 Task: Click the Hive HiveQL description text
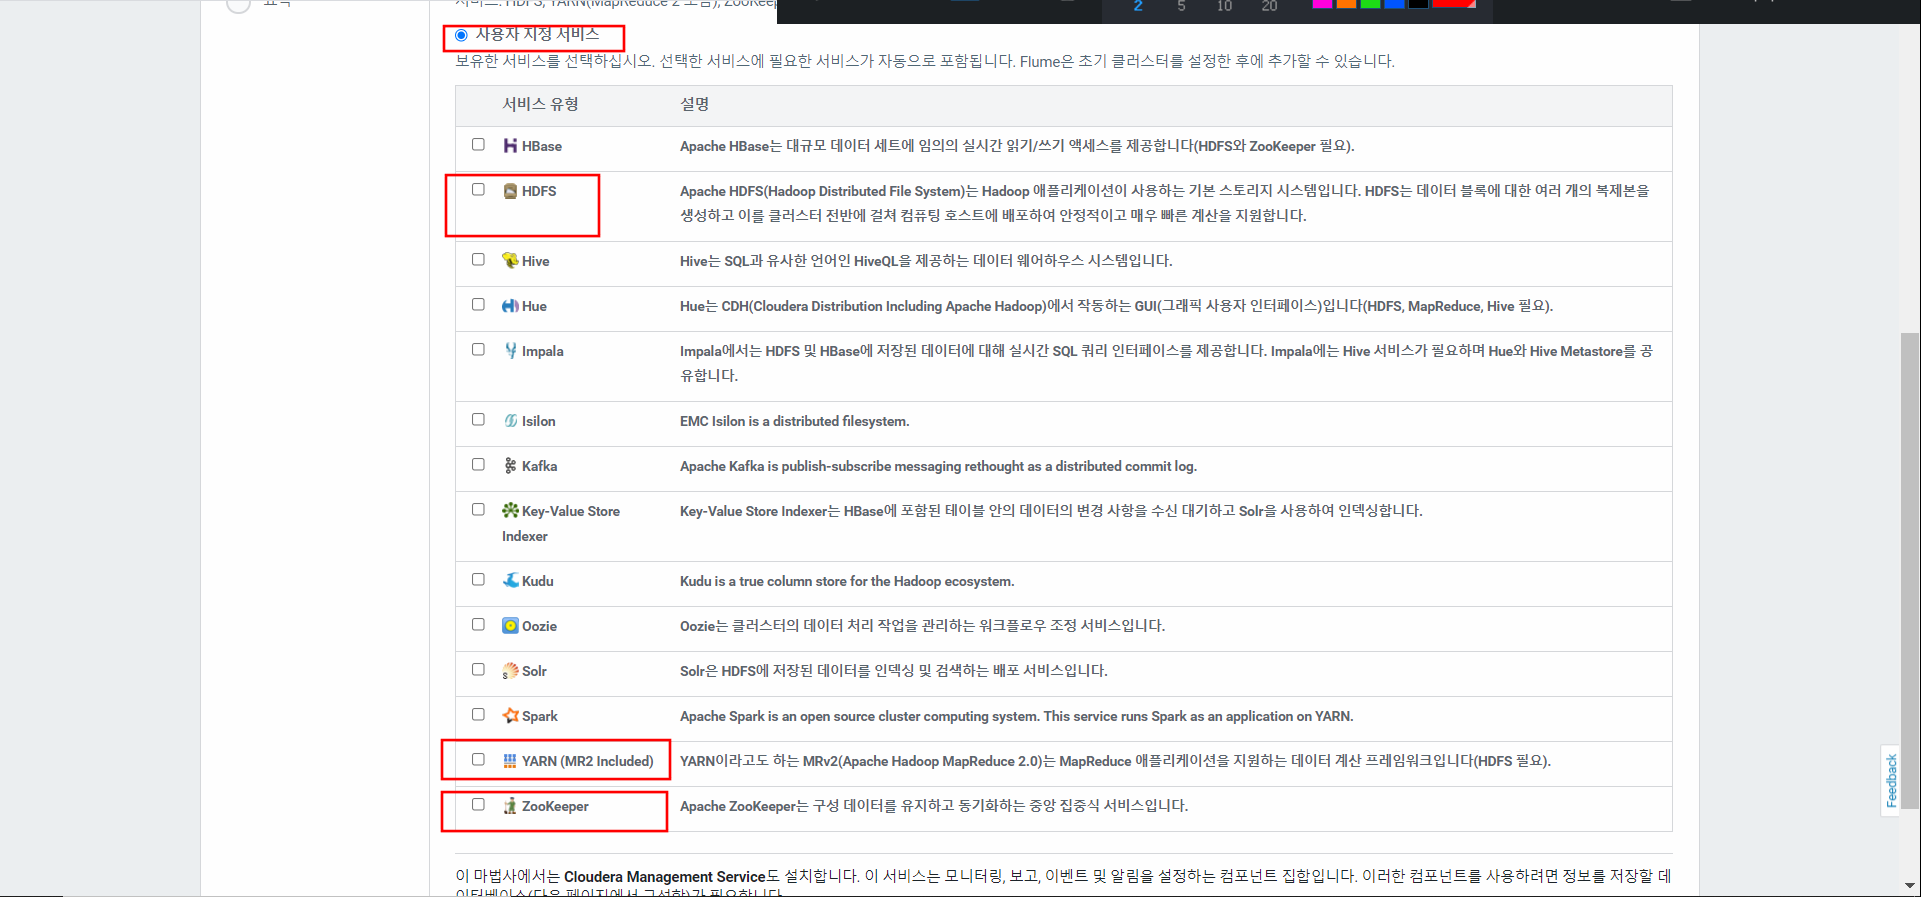(926, 261)
